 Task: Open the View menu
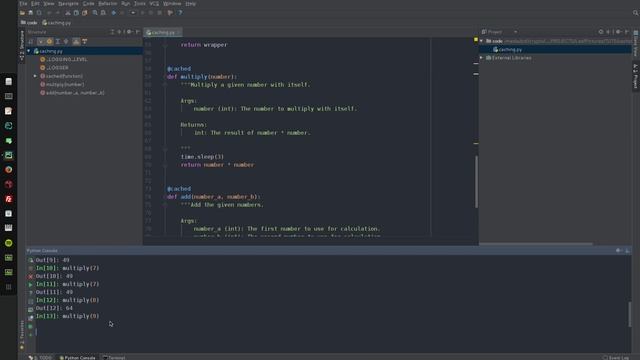click(x=49, y=4)
